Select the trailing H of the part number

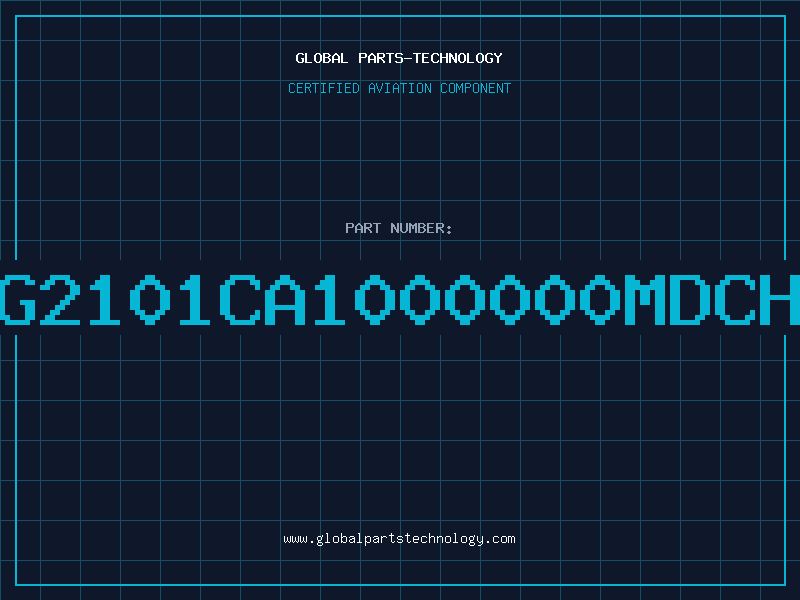[780, 299]
